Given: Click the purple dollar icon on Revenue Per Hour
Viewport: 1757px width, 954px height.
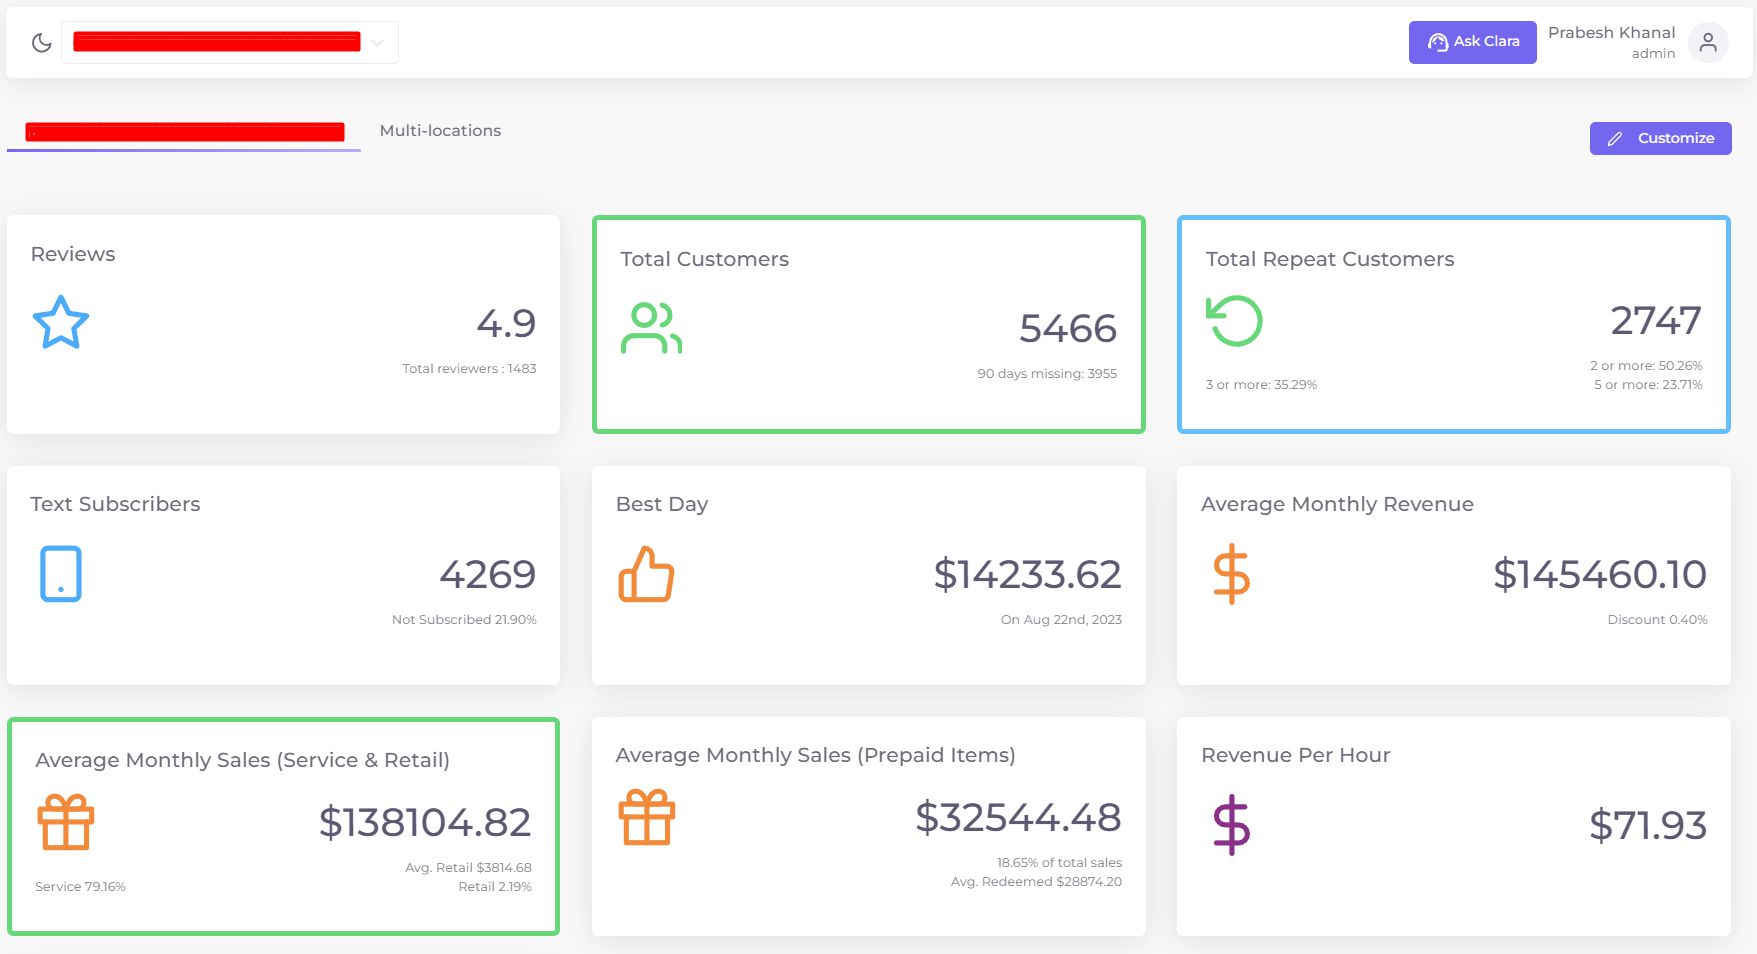Looking at the screenshot, I should tap(1232, 823).
